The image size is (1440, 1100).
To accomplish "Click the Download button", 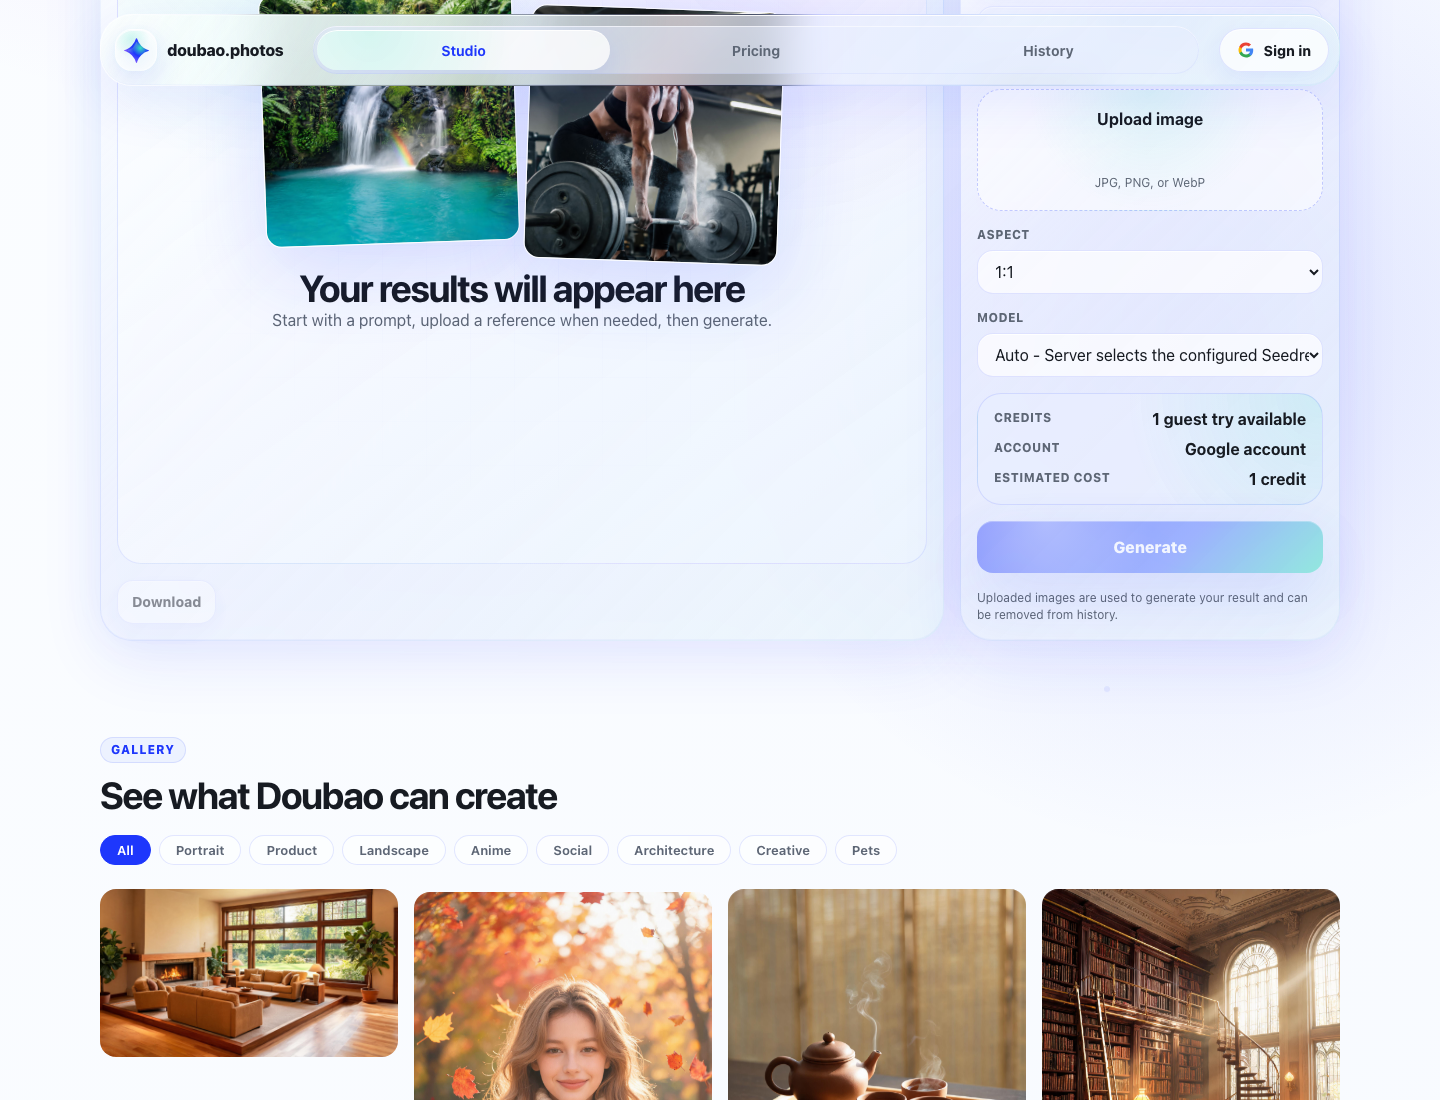I will pyautogui.click(x=166, y=602).
